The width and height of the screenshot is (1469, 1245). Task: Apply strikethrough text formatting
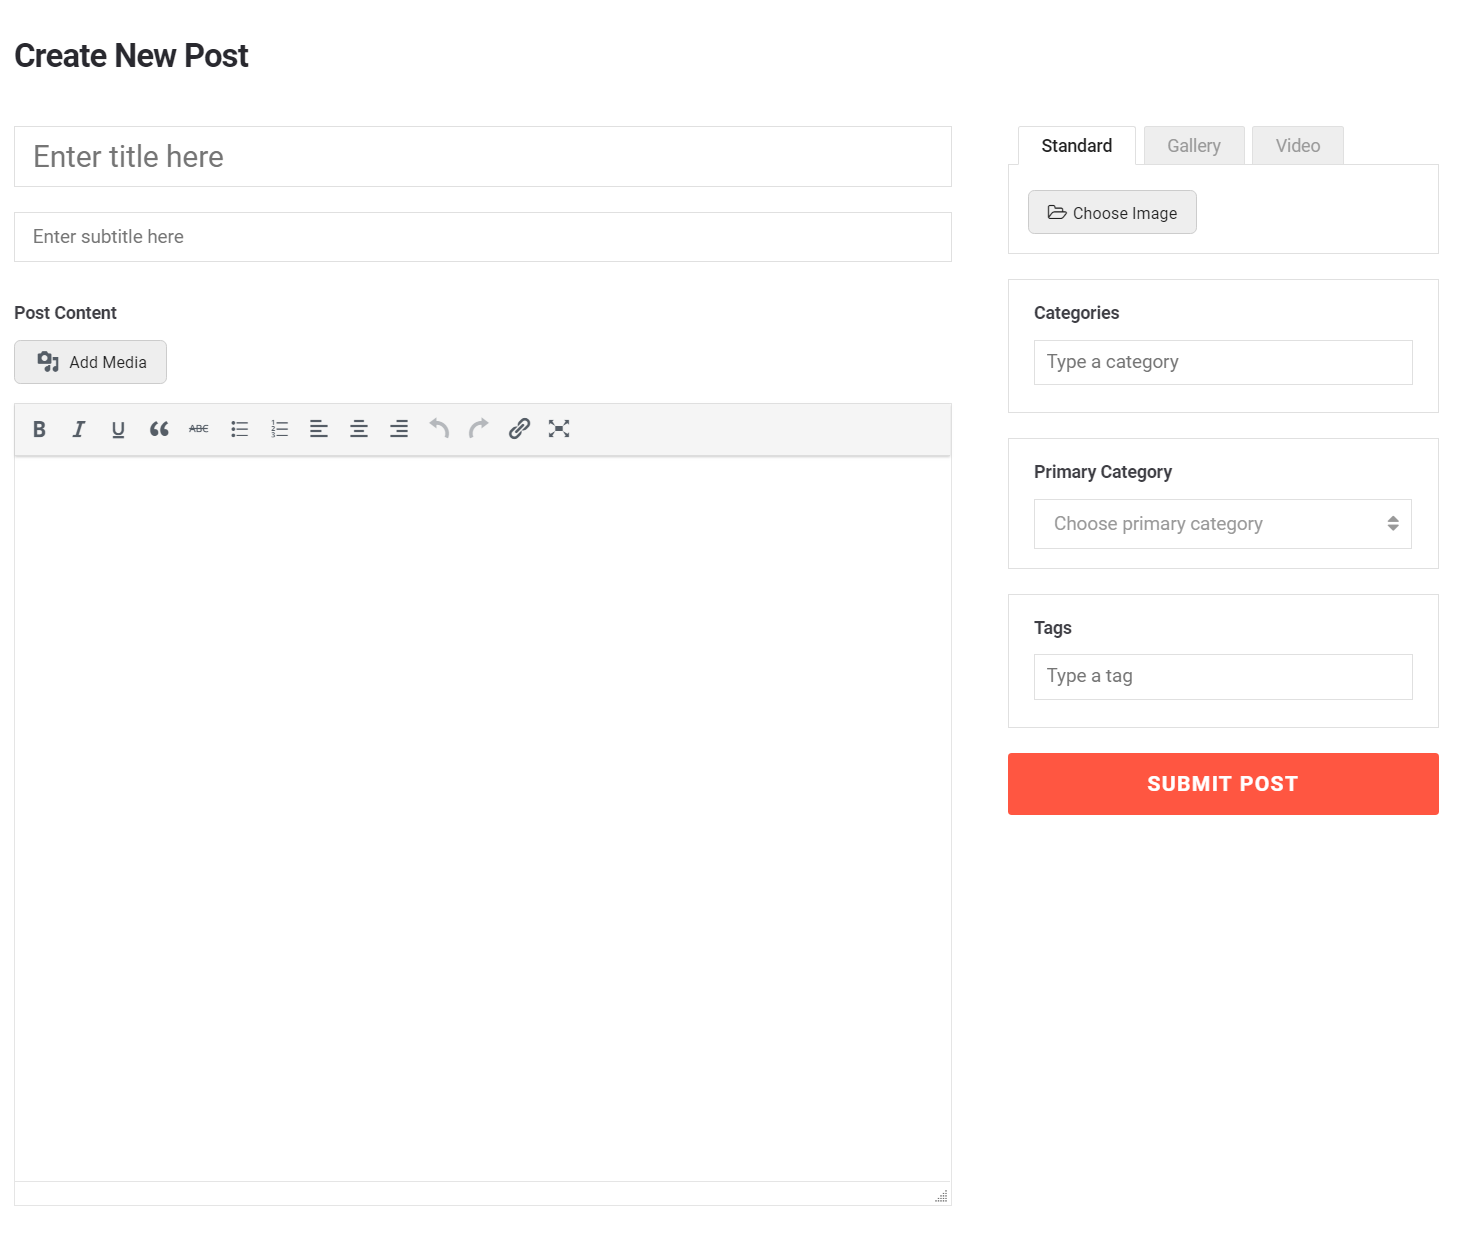[199, 429]
